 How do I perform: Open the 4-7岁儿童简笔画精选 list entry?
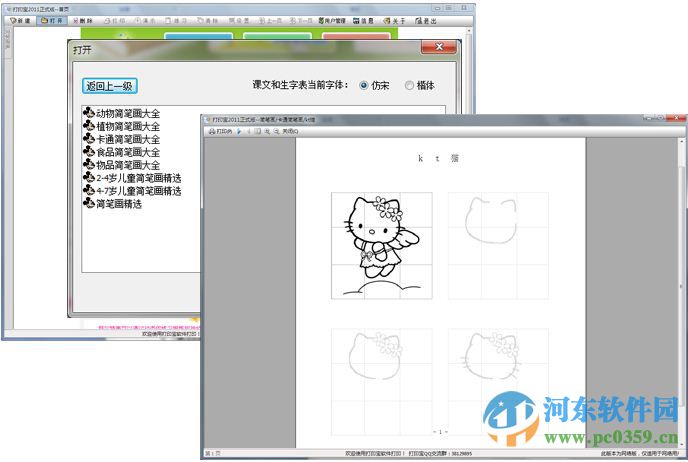click(x=132, y=191)
